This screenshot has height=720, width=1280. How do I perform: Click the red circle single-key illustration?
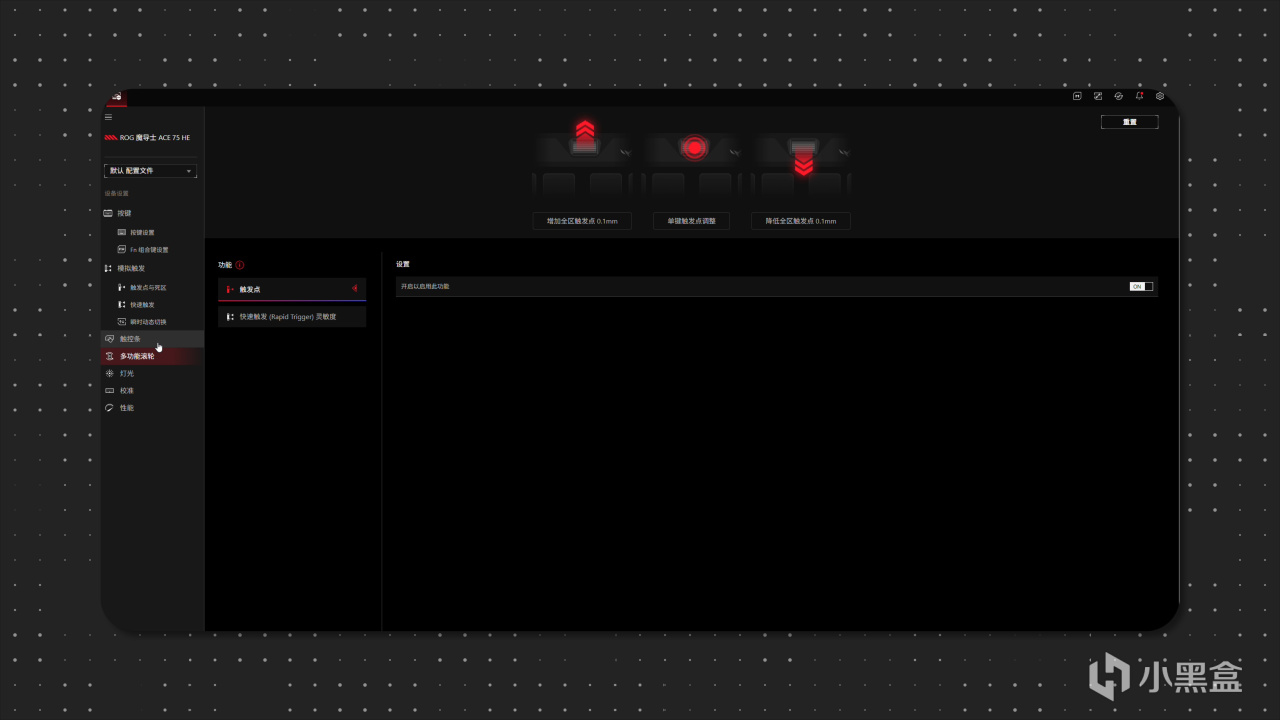click(x=693, y=148)
